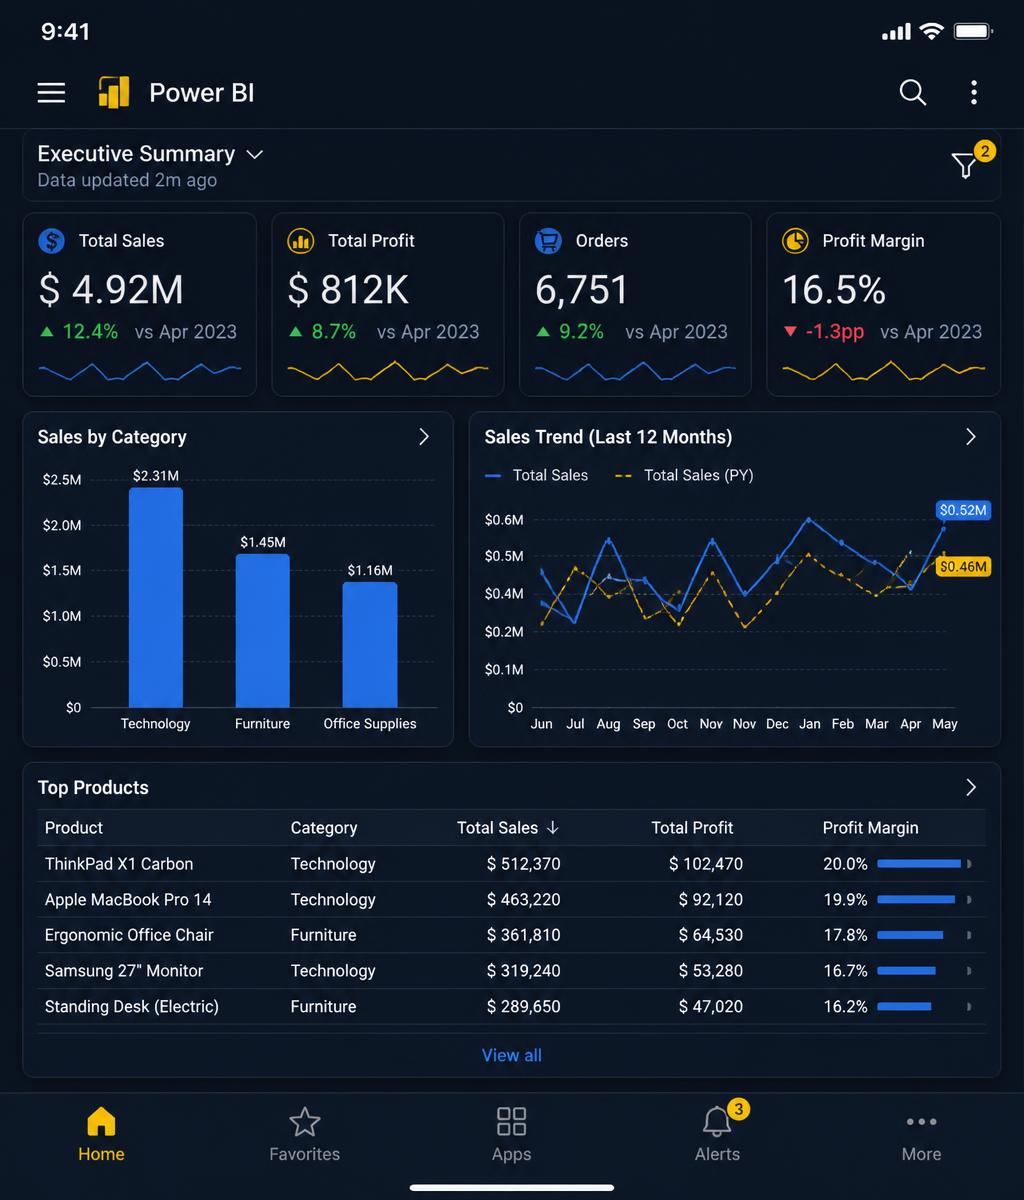Open search with the magnifier icon
The height and width of the screenshot is (1200, 1024).
[x=912, y=92]
